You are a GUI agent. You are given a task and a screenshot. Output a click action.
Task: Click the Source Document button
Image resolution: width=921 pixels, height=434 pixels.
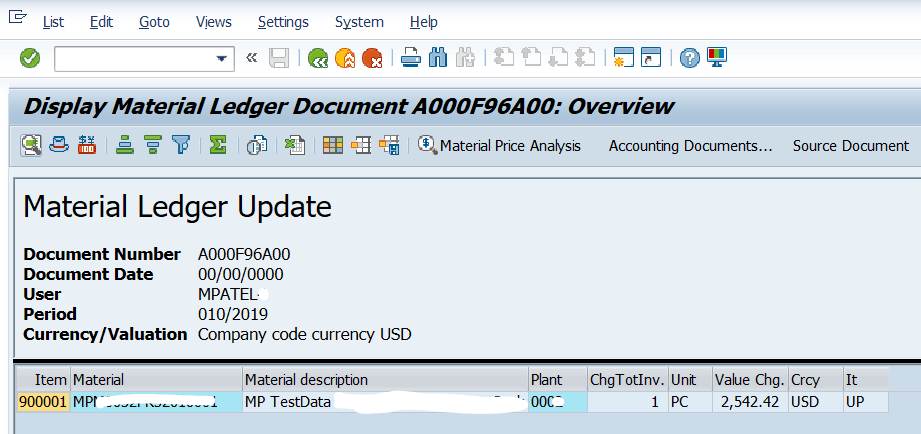(x=850, y=146)
